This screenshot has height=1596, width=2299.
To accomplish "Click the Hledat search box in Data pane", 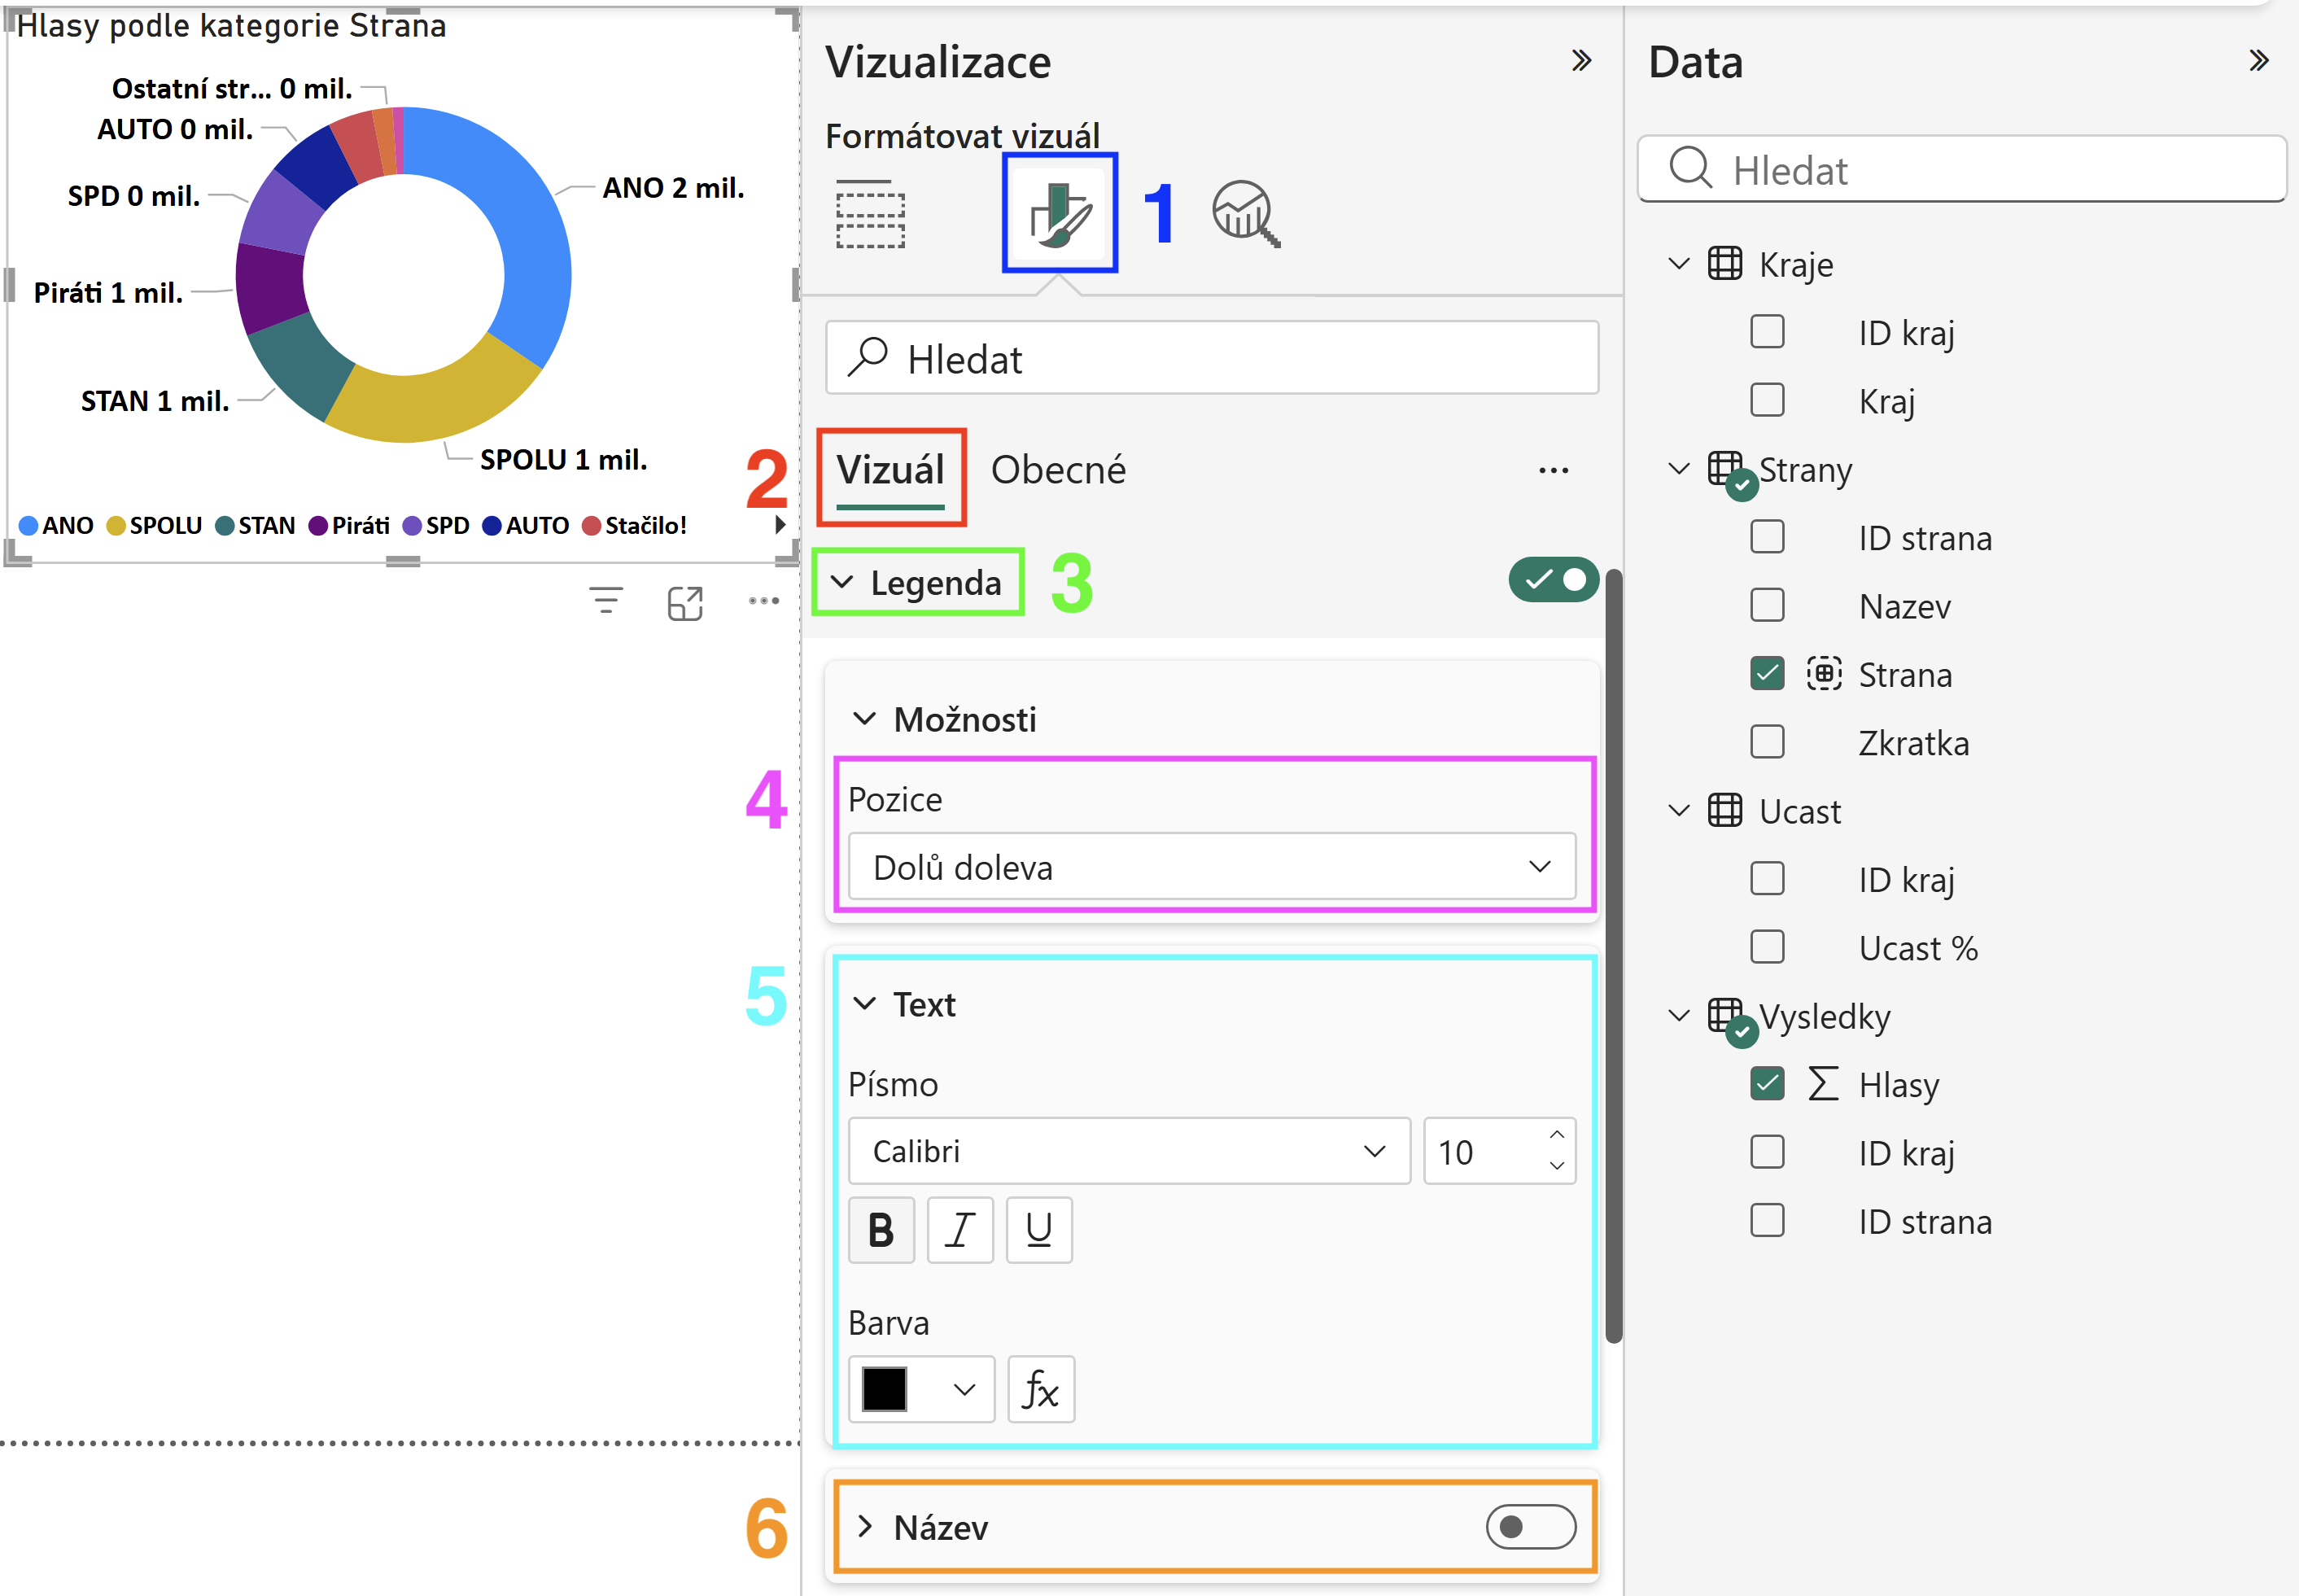I will pyautogui.click(x=1962, y=169).
